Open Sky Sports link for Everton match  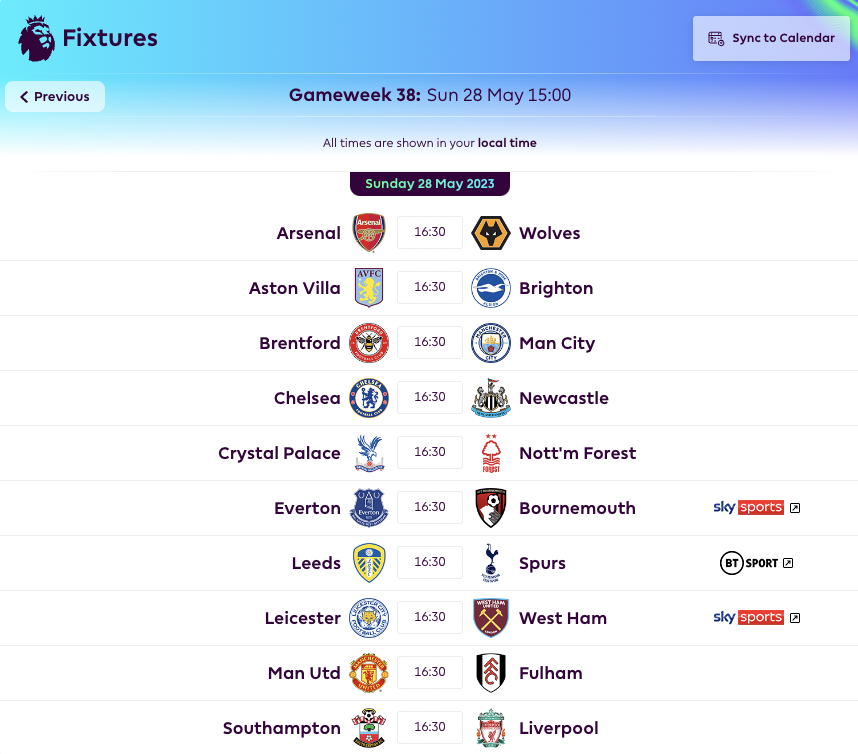(x=756, y=508)
